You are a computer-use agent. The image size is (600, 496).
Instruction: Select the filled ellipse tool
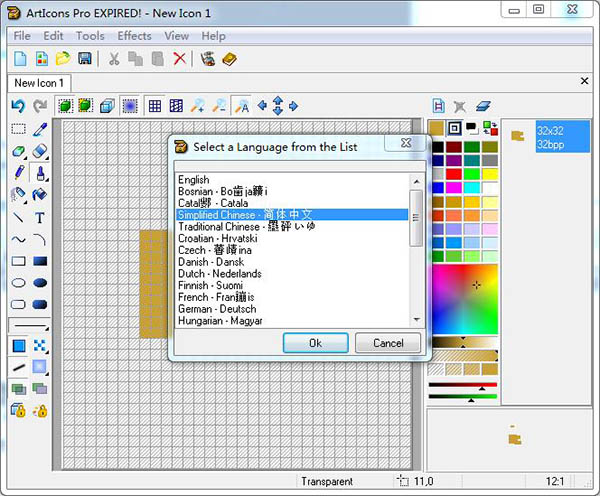coord(40,283)
